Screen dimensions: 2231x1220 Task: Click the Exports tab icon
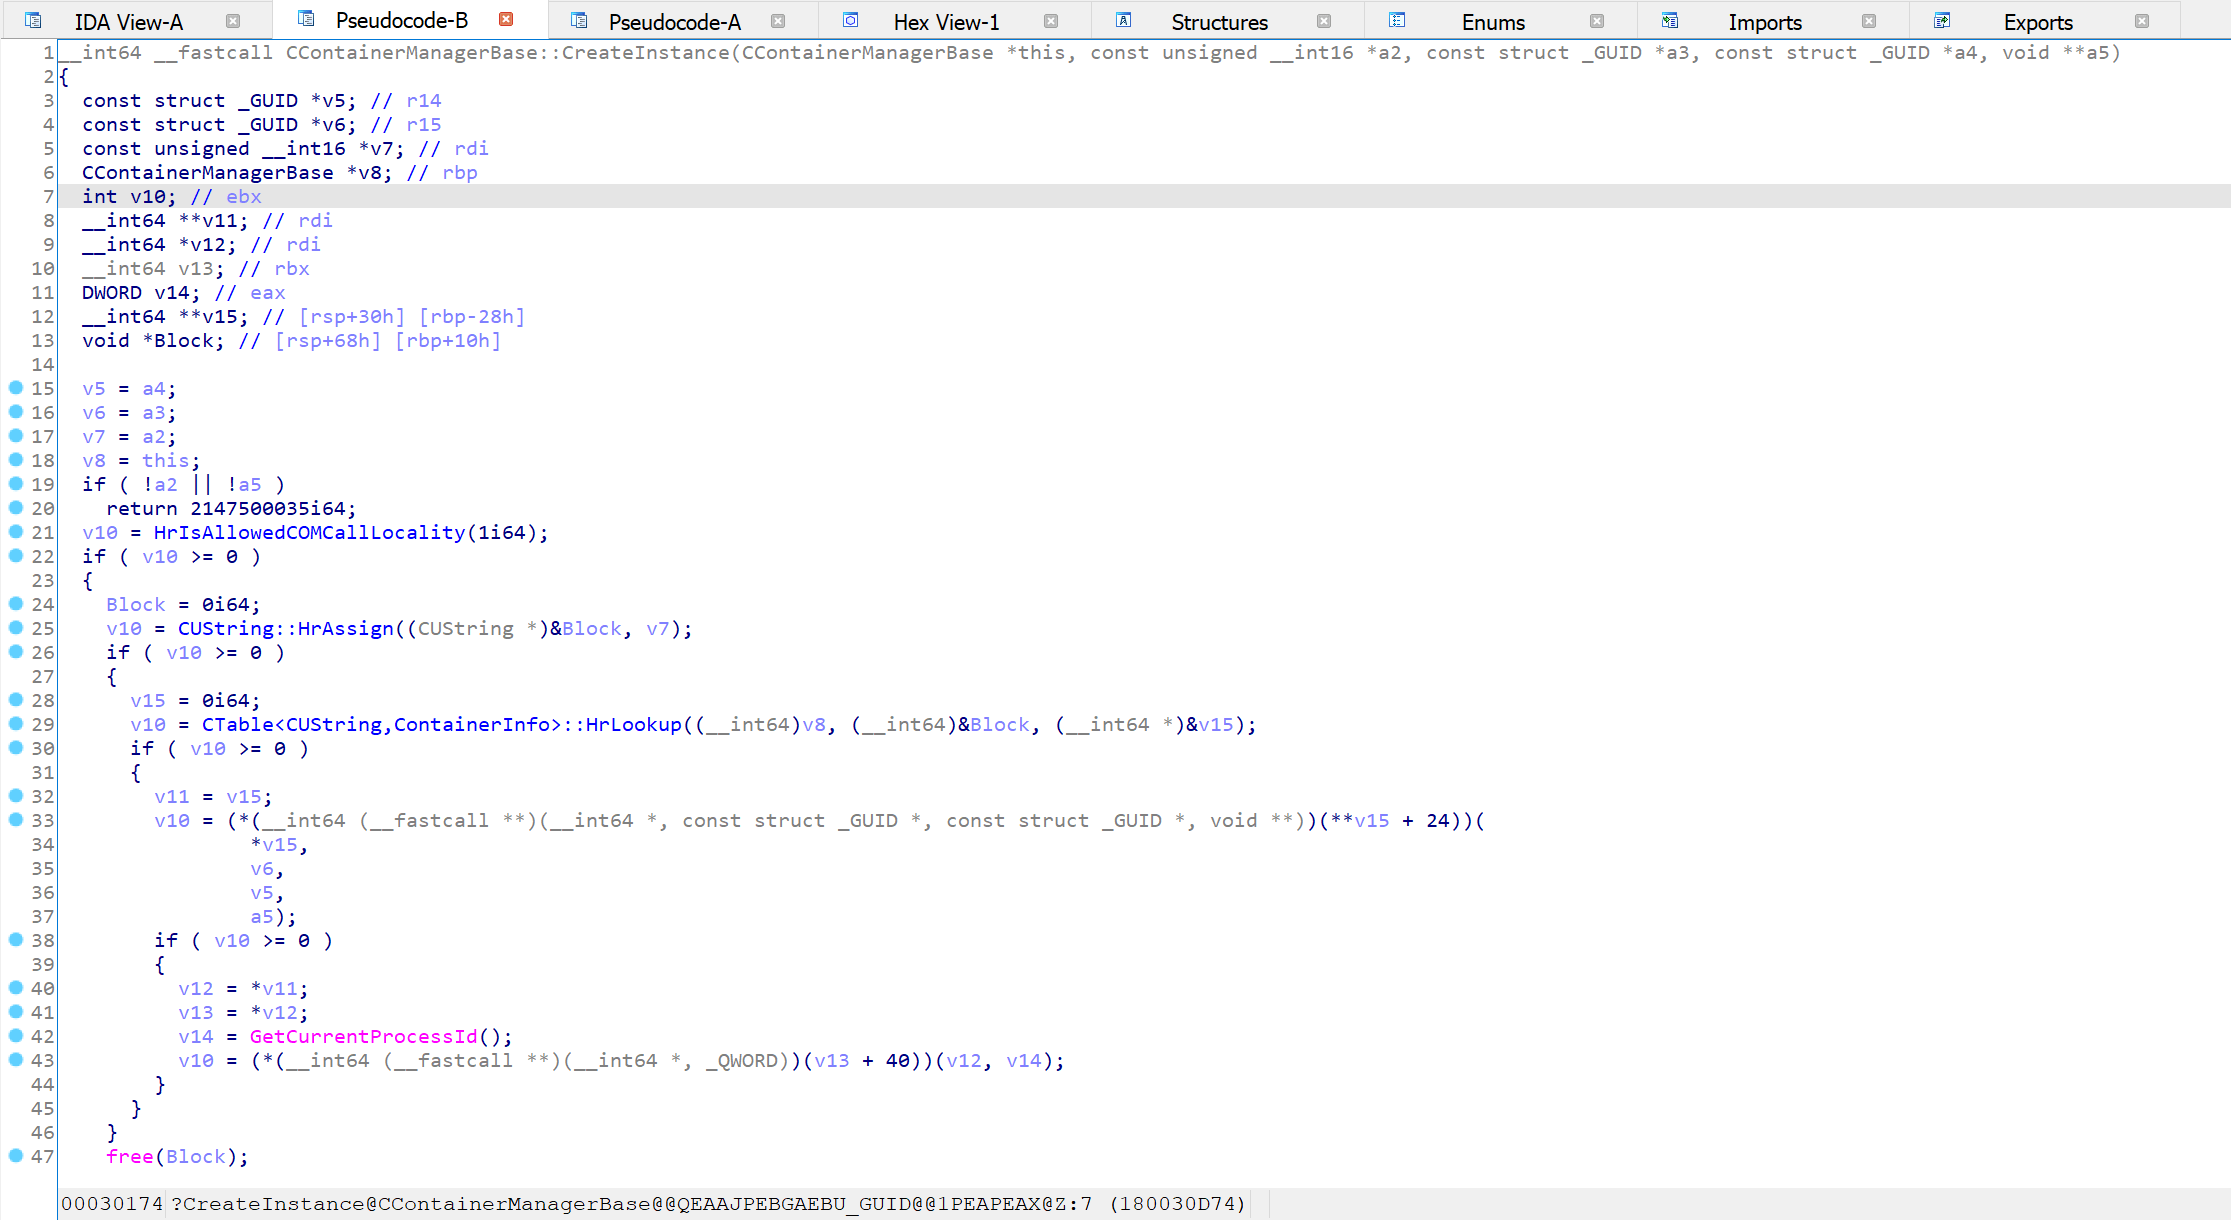tap(1942, 21)
